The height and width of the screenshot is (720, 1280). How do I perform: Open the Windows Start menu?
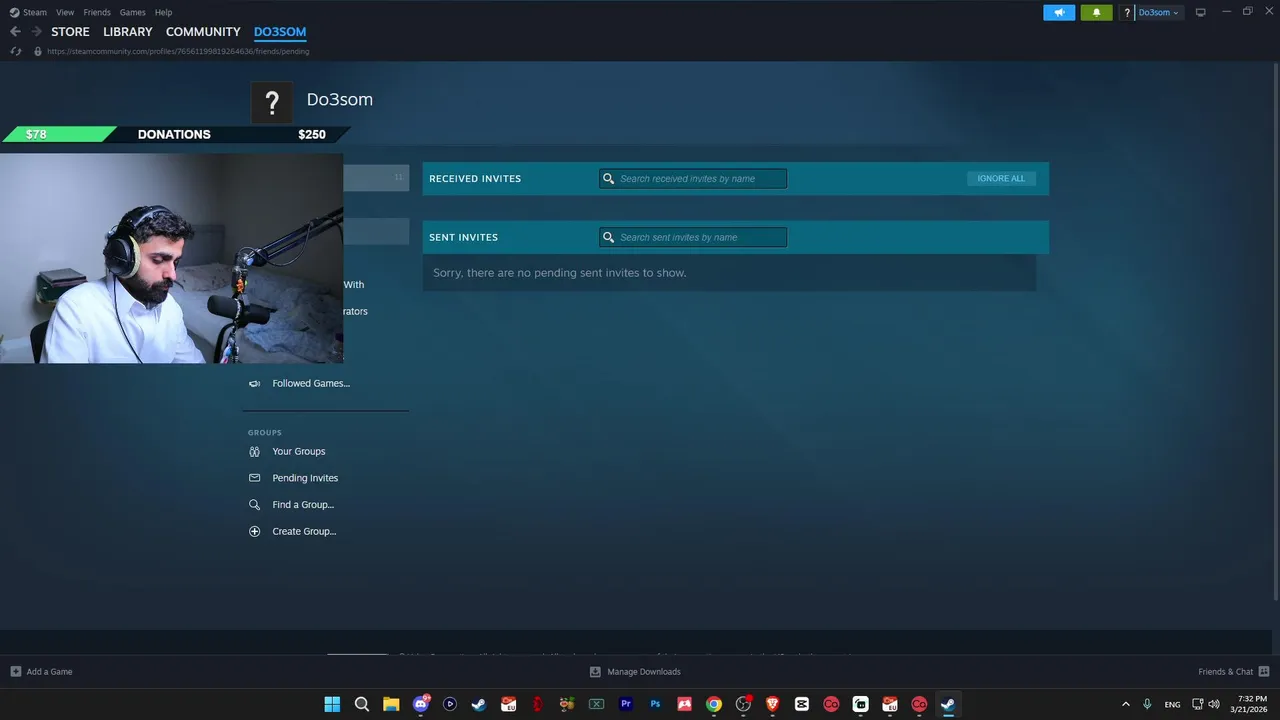332,704
